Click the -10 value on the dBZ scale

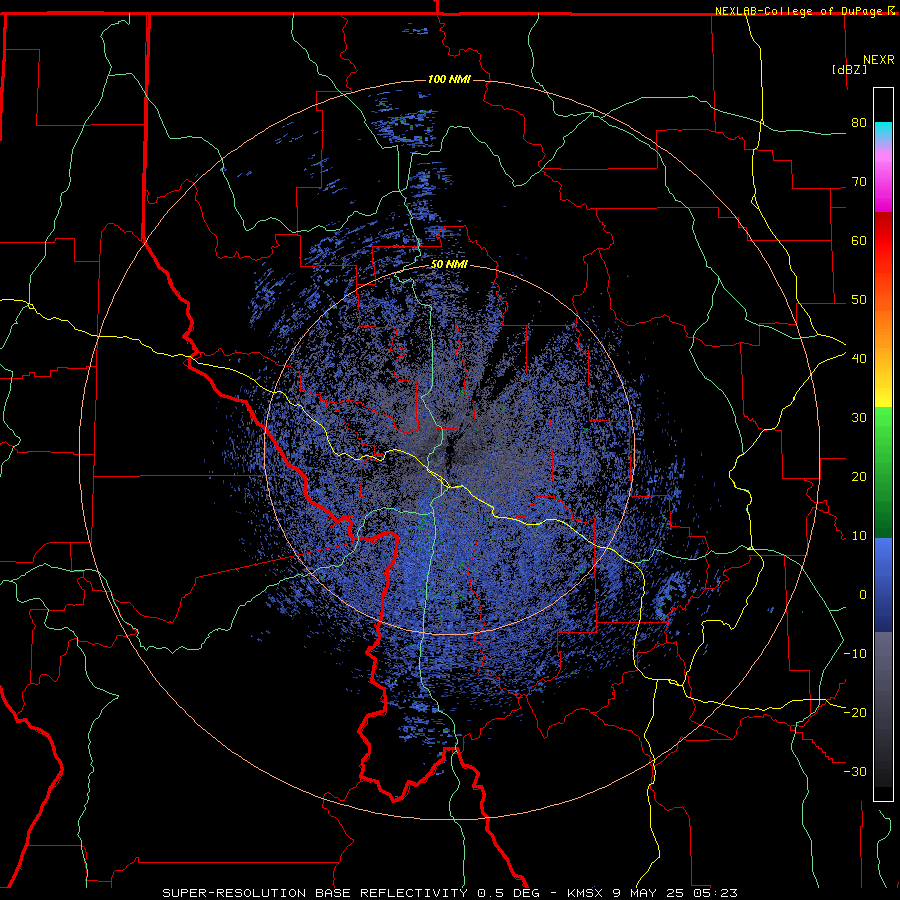[855, 654]
